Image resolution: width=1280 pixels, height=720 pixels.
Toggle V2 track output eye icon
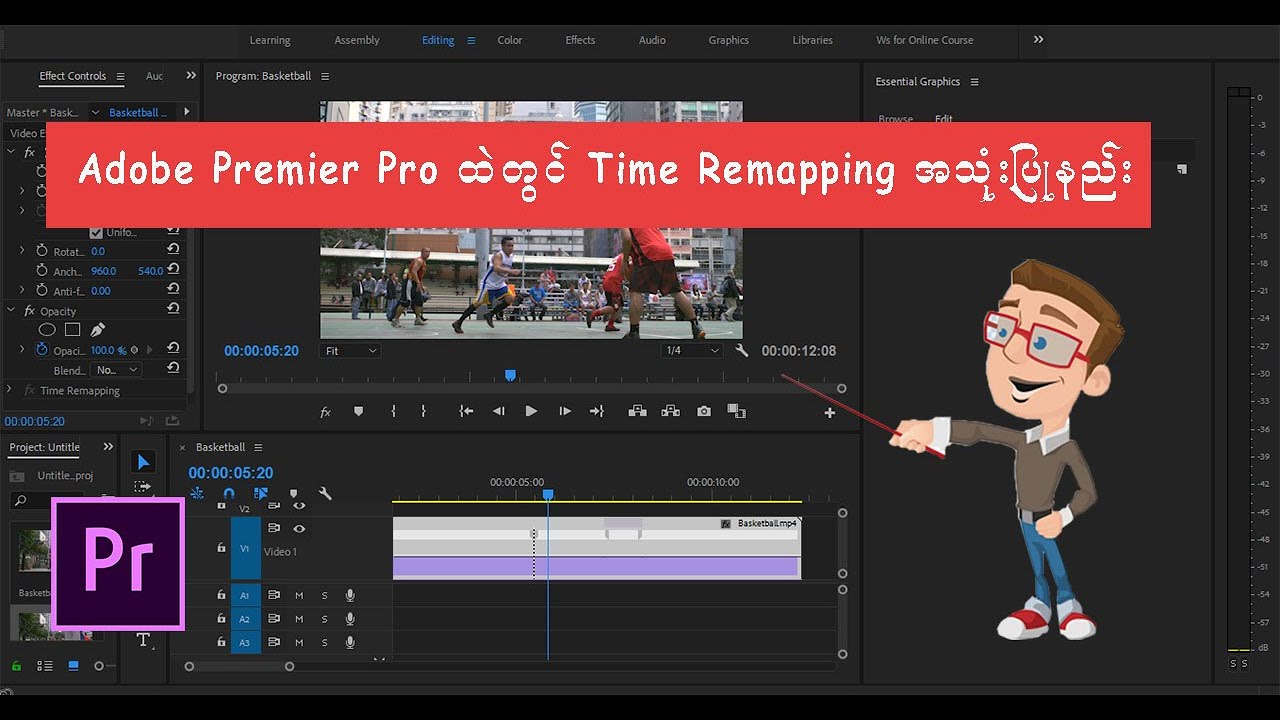coord(299,506)
